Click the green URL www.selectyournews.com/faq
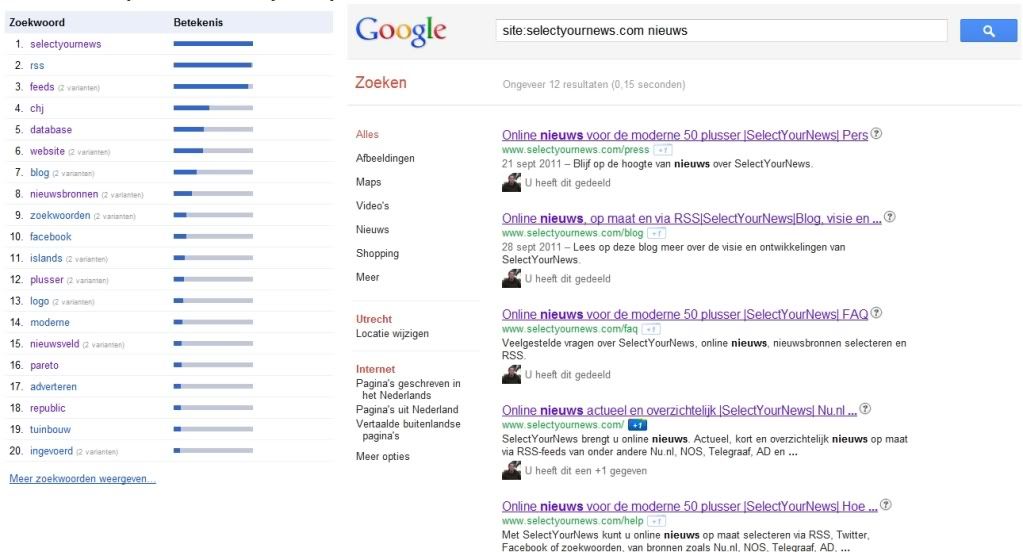This screenshot has height=552, width=1023. tap(570, 330)
